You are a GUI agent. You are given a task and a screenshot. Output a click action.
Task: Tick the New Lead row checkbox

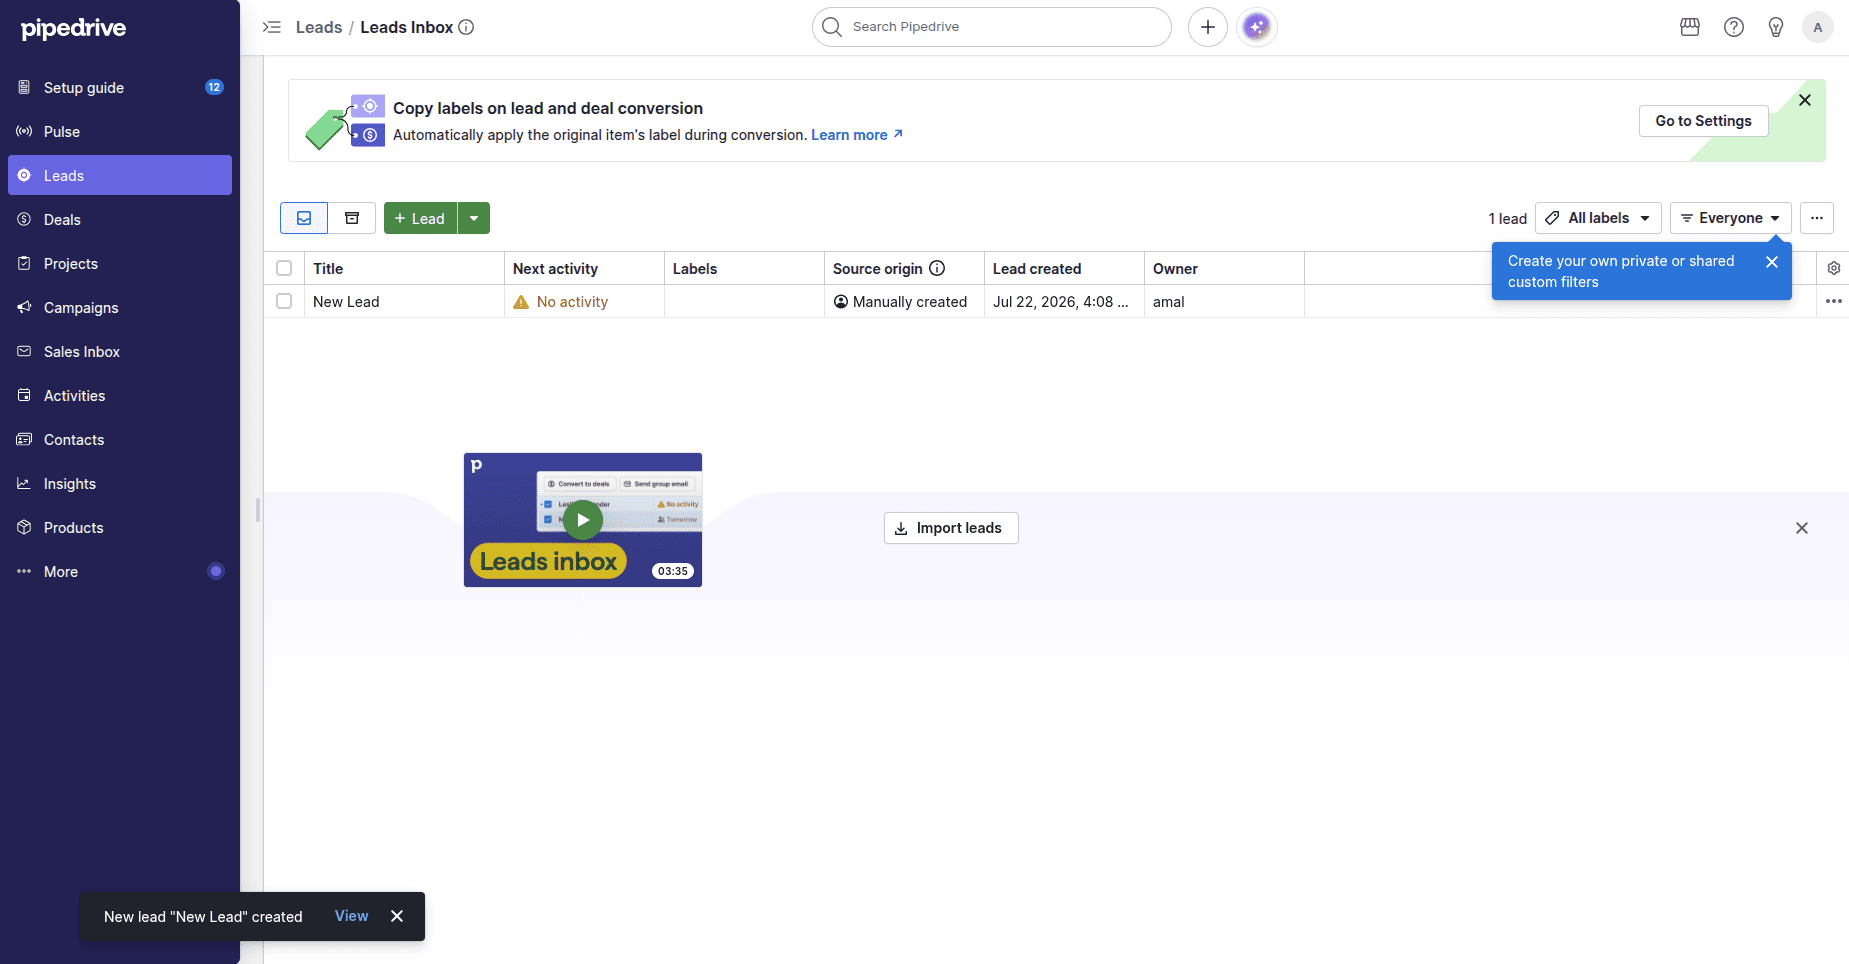point(284,301)
